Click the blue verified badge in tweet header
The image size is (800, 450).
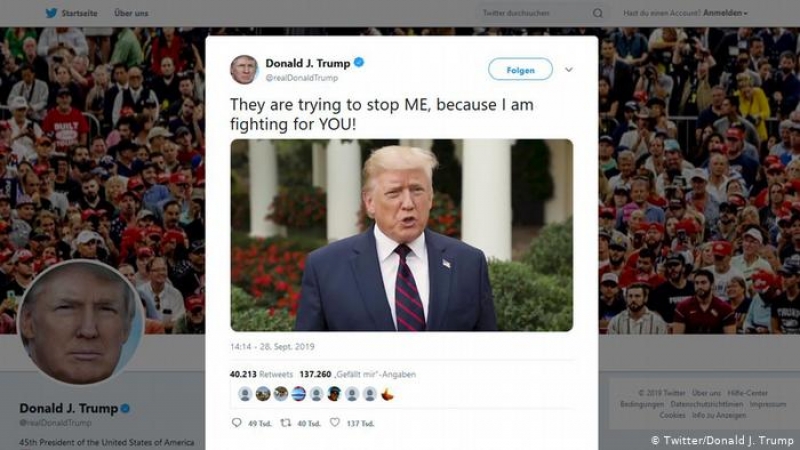[359, 63]
